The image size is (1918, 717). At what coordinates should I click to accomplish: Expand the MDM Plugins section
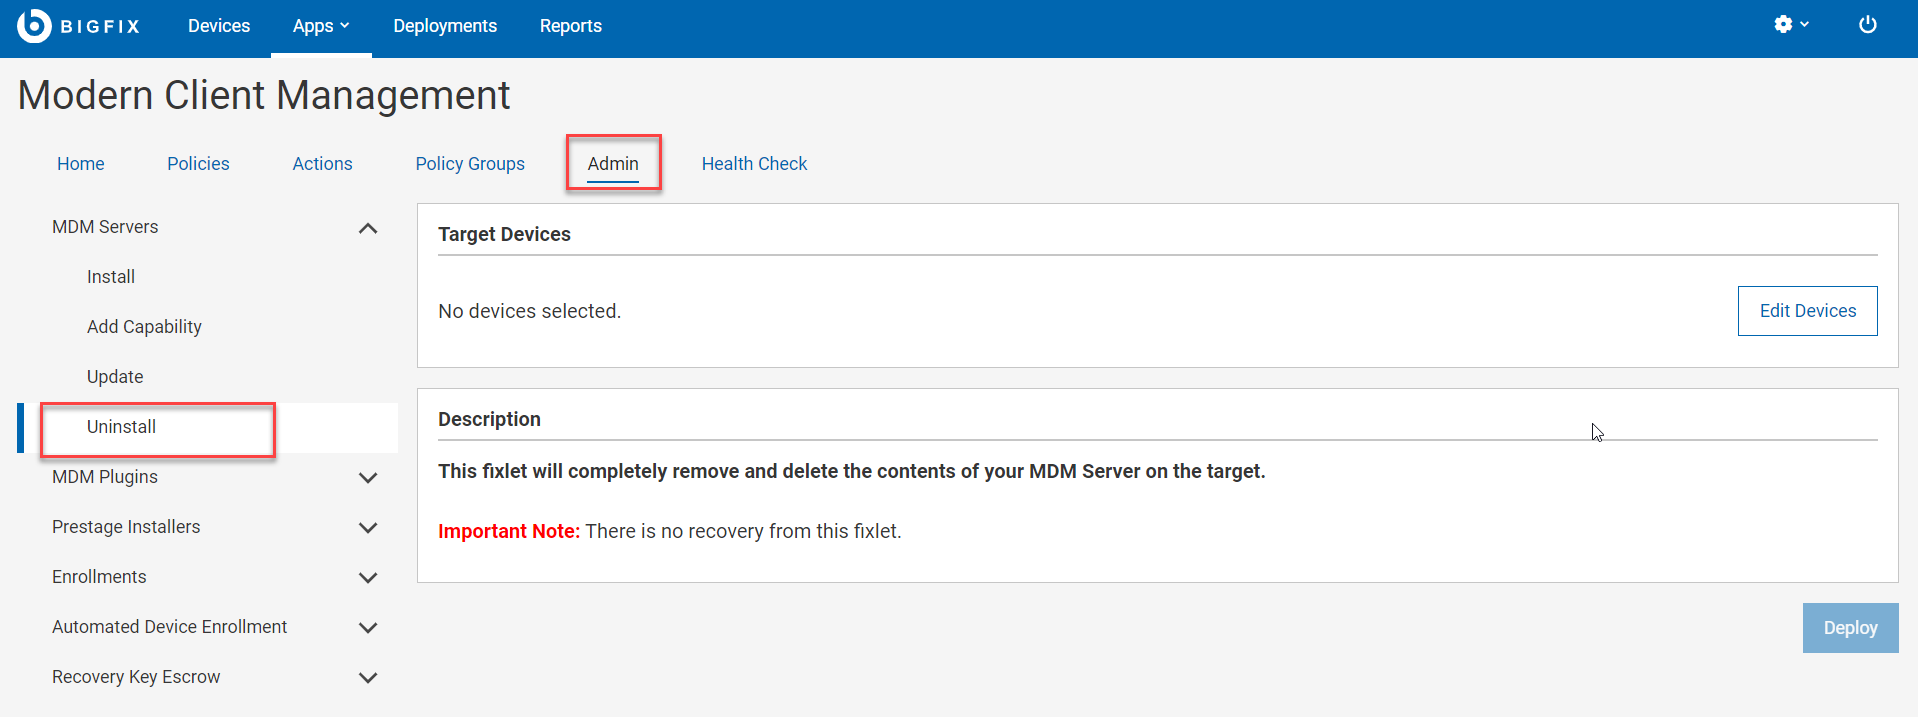368,478
